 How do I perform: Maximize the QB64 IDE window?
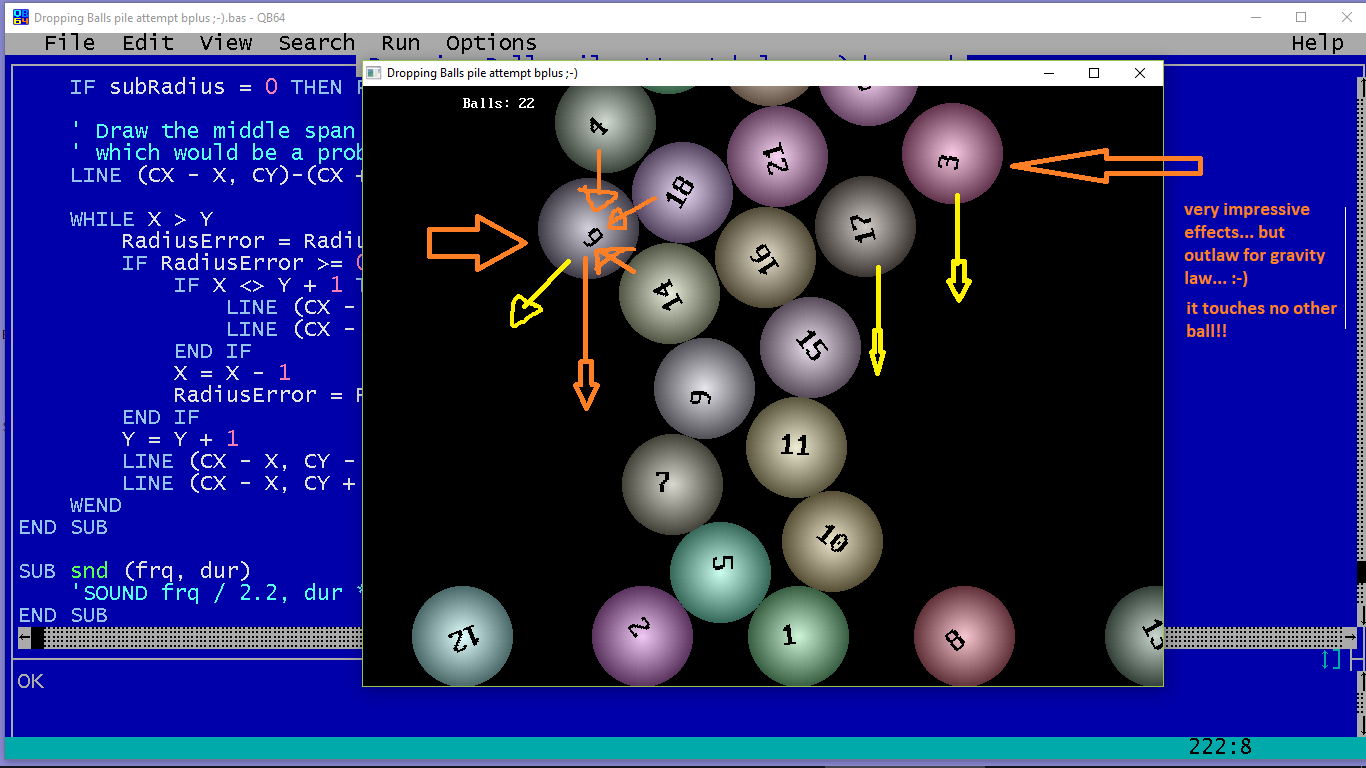1301,17
